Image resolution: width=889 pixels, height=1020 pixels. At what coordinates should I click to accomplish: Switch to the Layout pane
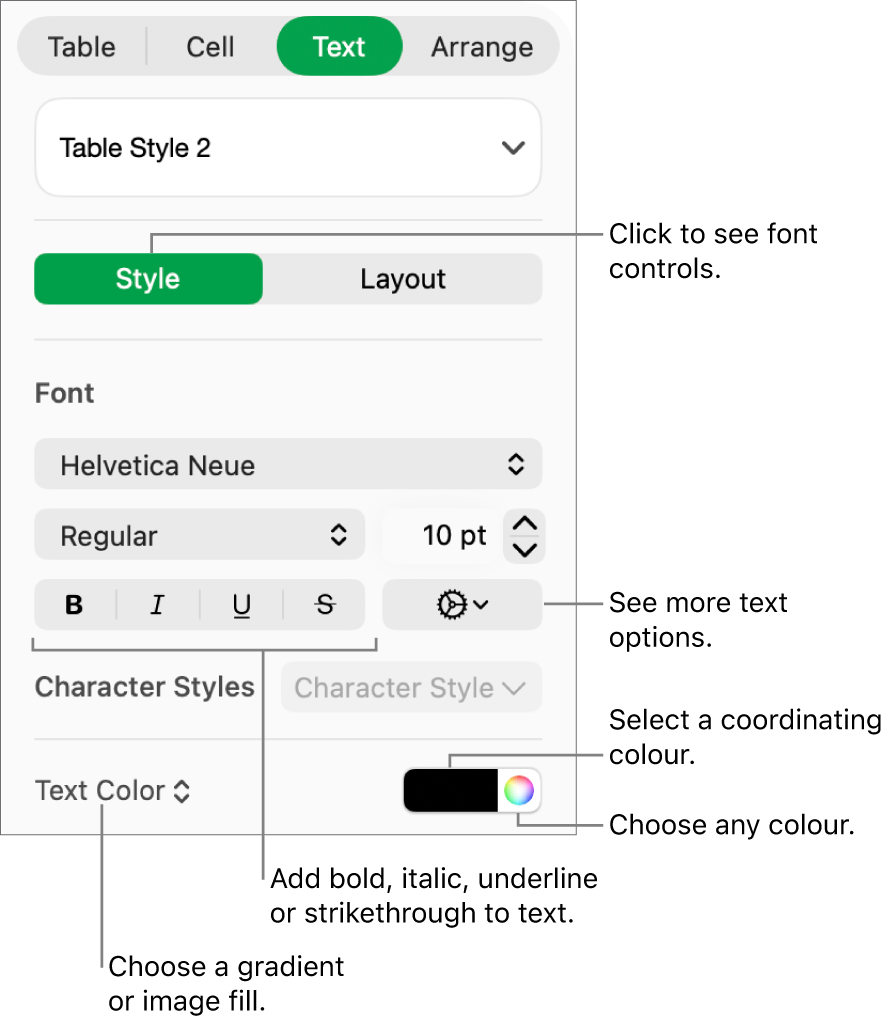tap(402, 279)
